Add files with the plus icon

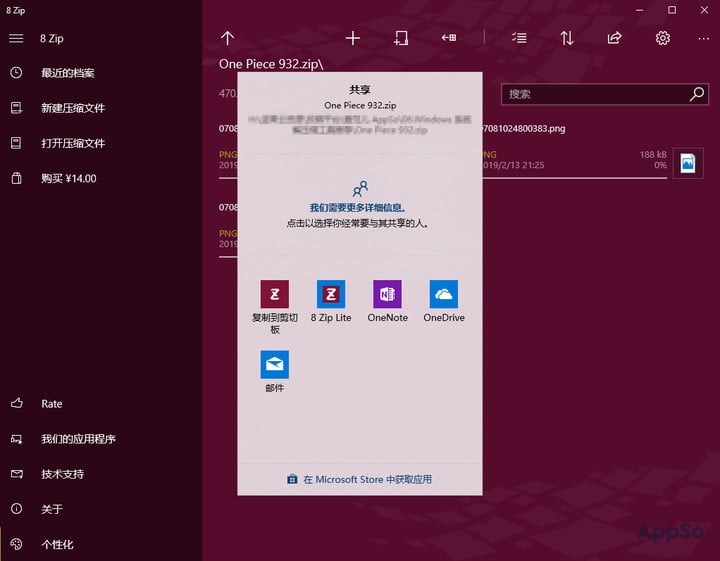353,38
